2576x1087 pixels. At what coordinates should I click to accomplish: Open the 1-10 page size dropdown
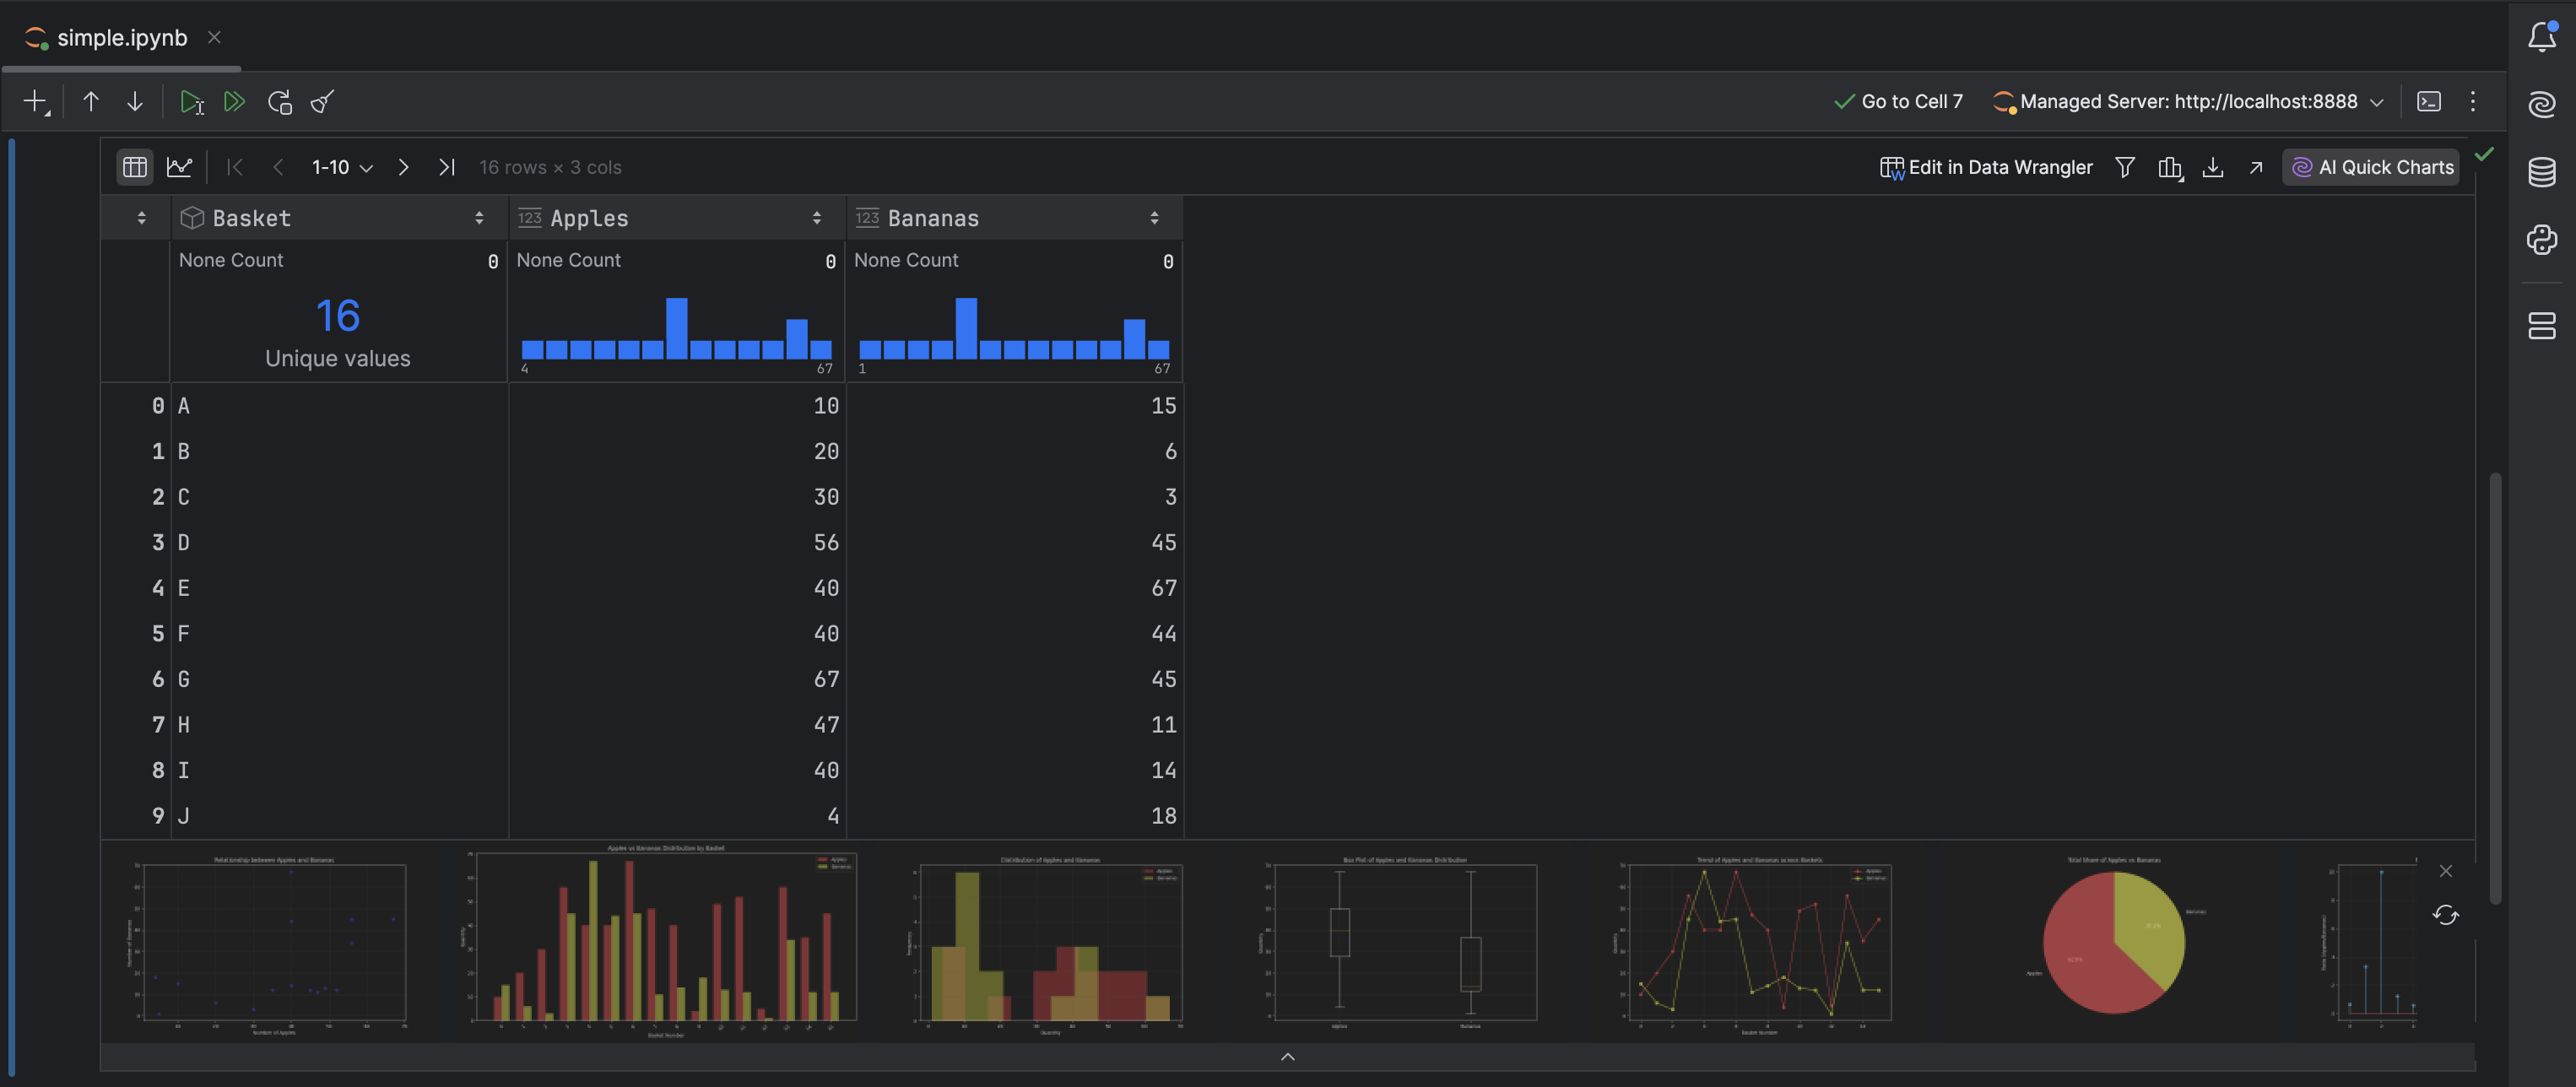[342, 168]
